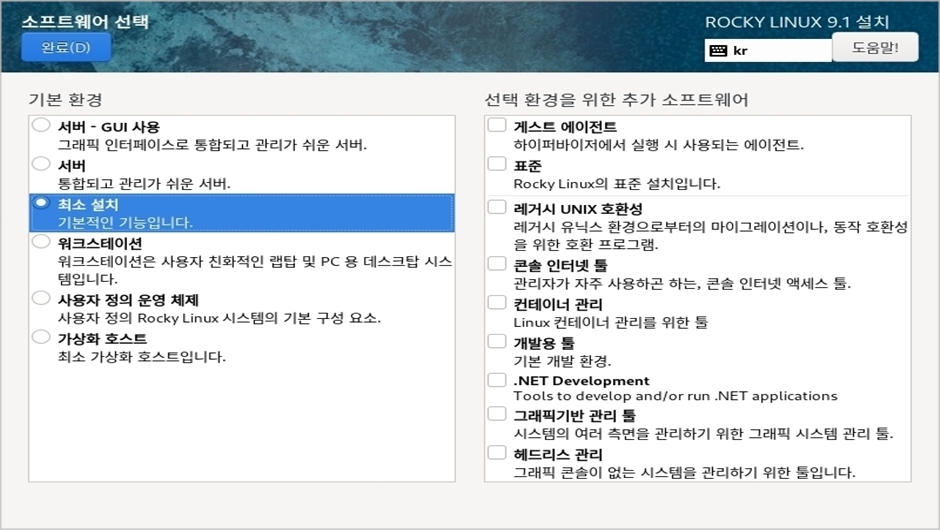Select the 서버 - GUI 사용 radio button
The width and height of the screenshot is (940, 530).
point(41,125)
